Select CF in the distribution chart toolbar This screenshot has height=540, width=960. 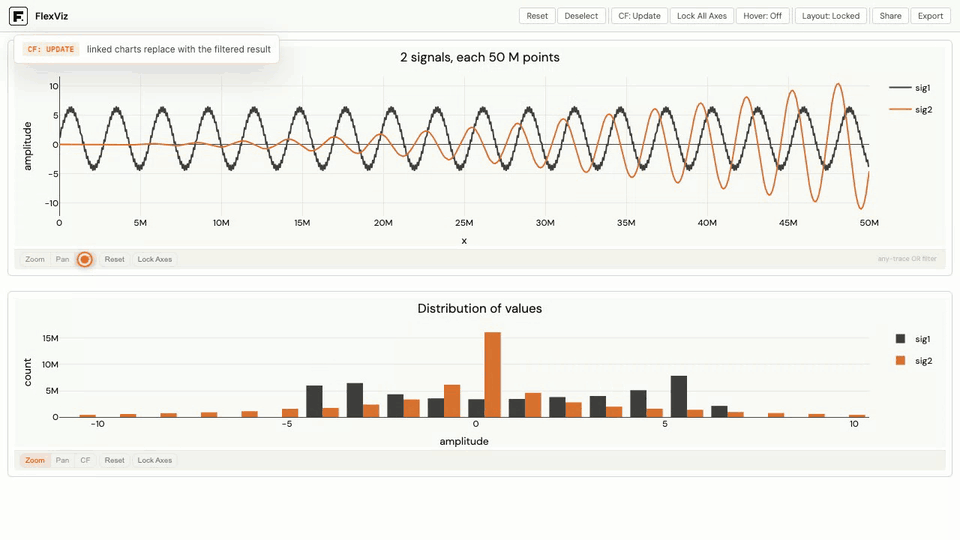(x=85, y=460)
